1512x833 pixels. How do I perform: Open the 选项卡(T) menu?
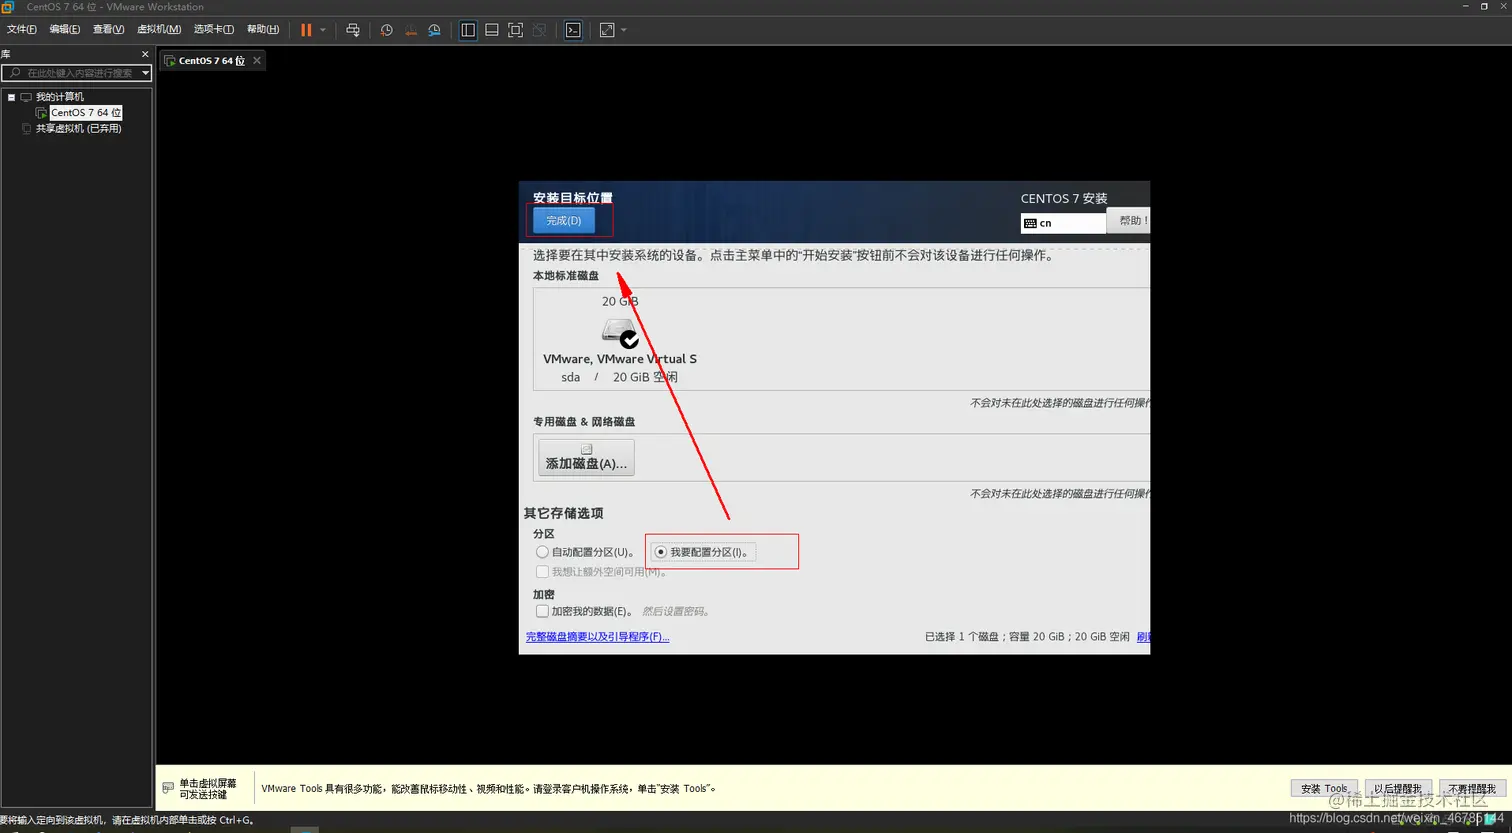click(x=214, y=29)
